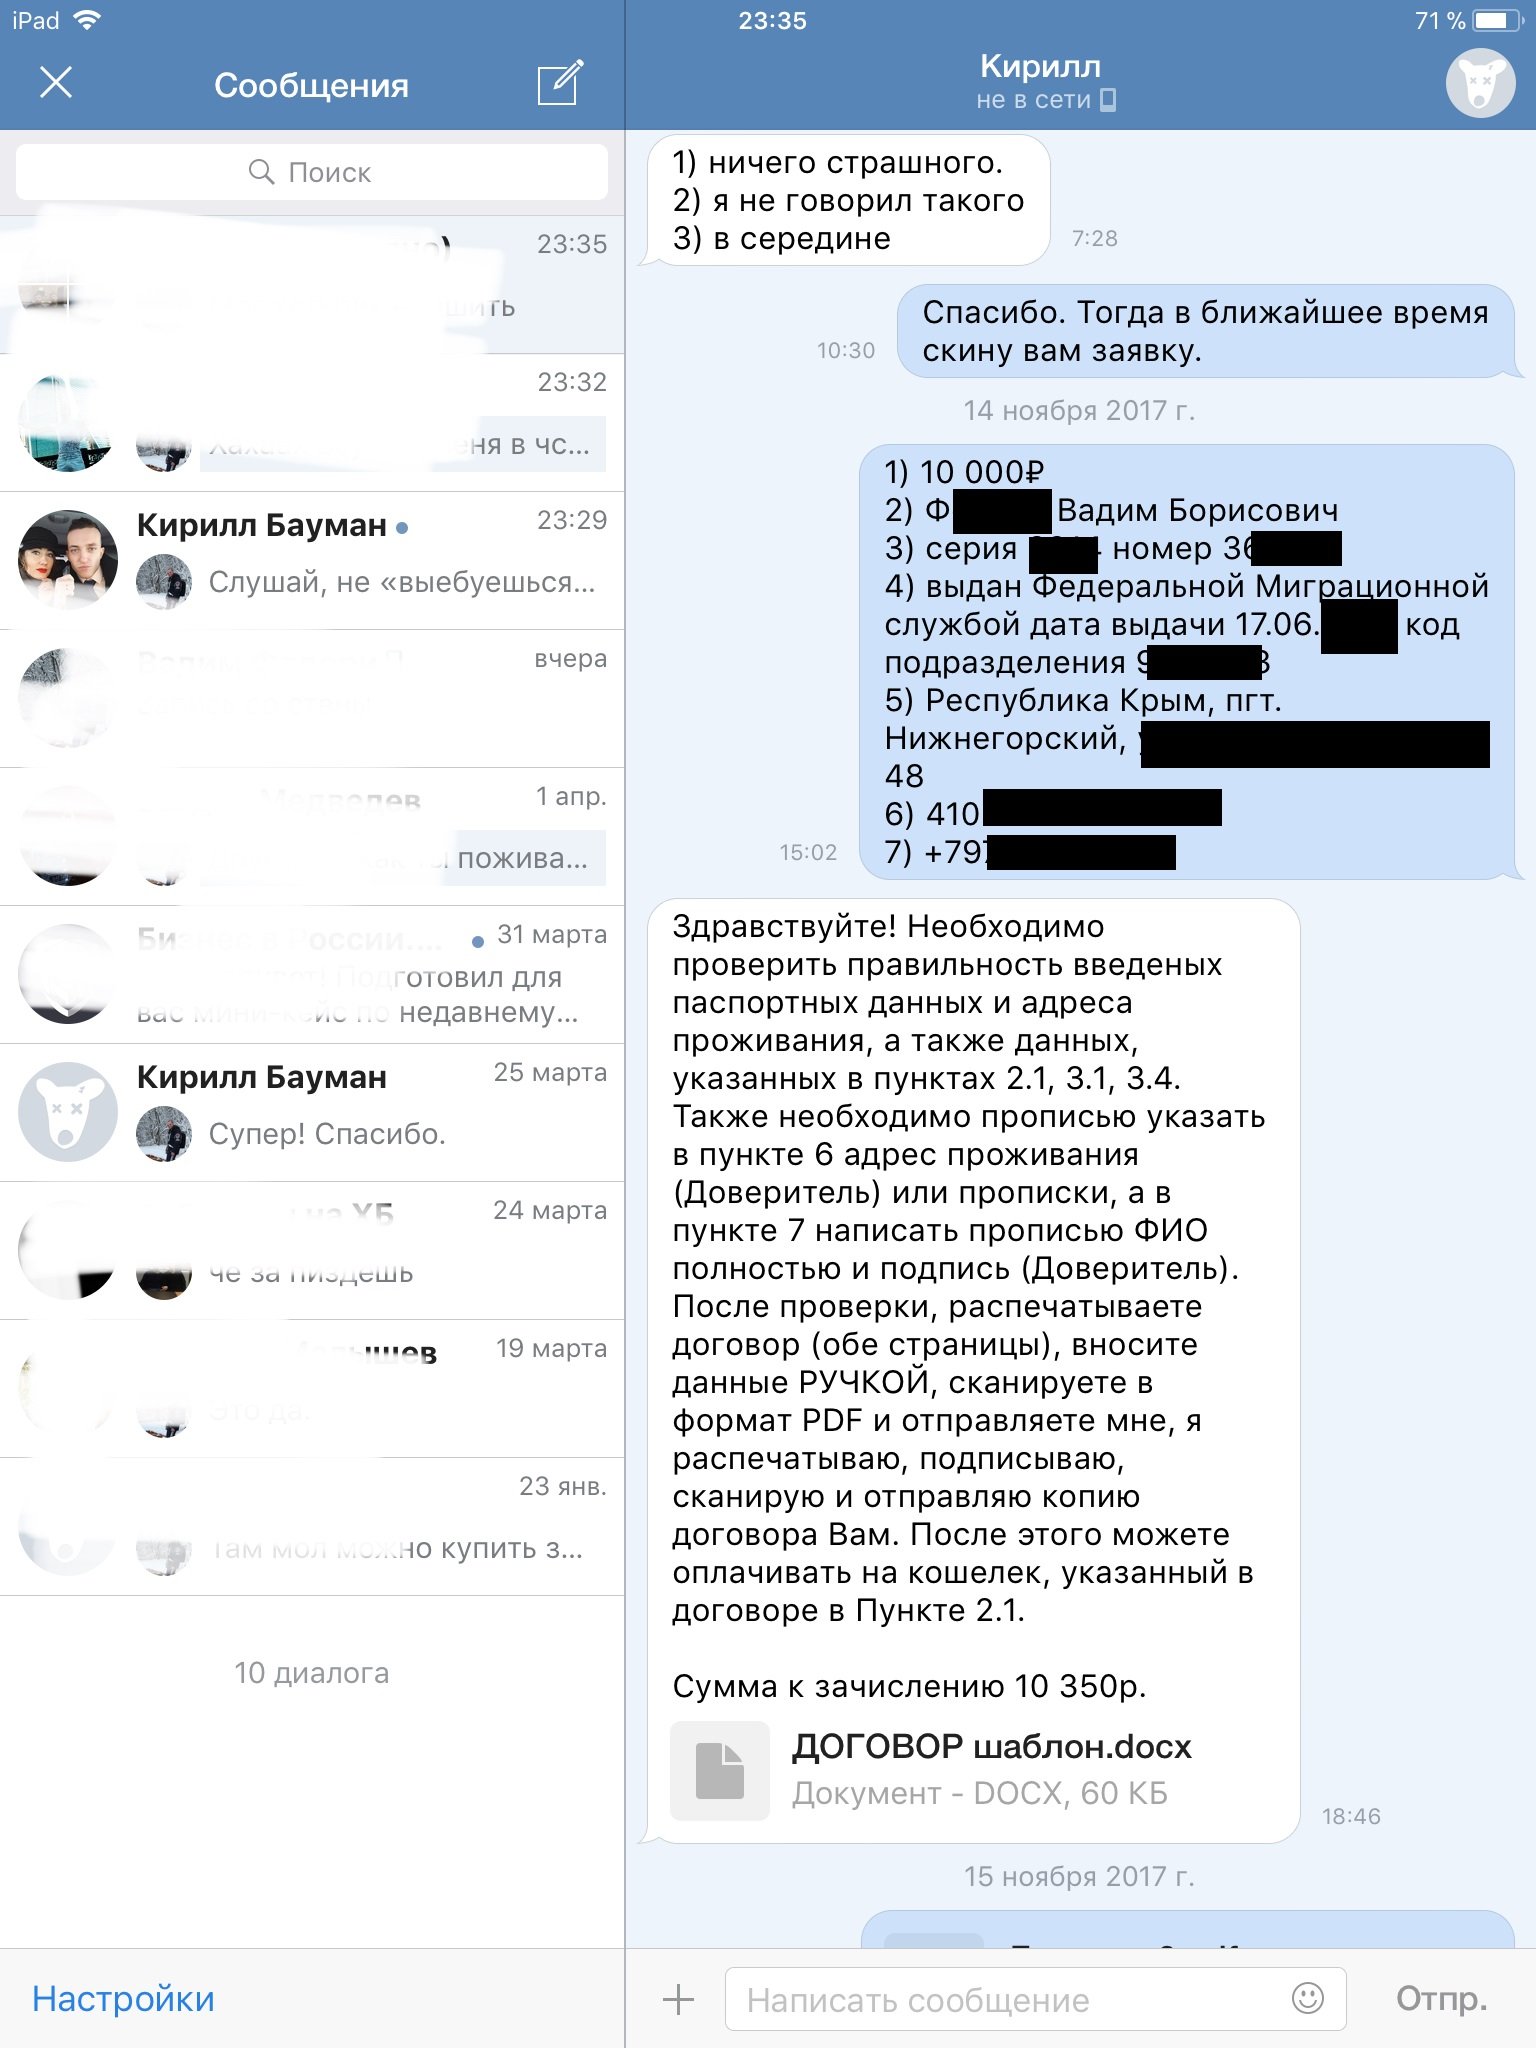Viewport: 1536px width, 2048px height.
Task: Open the emoji smiley picker
Action: [x=1308, y=1998]
